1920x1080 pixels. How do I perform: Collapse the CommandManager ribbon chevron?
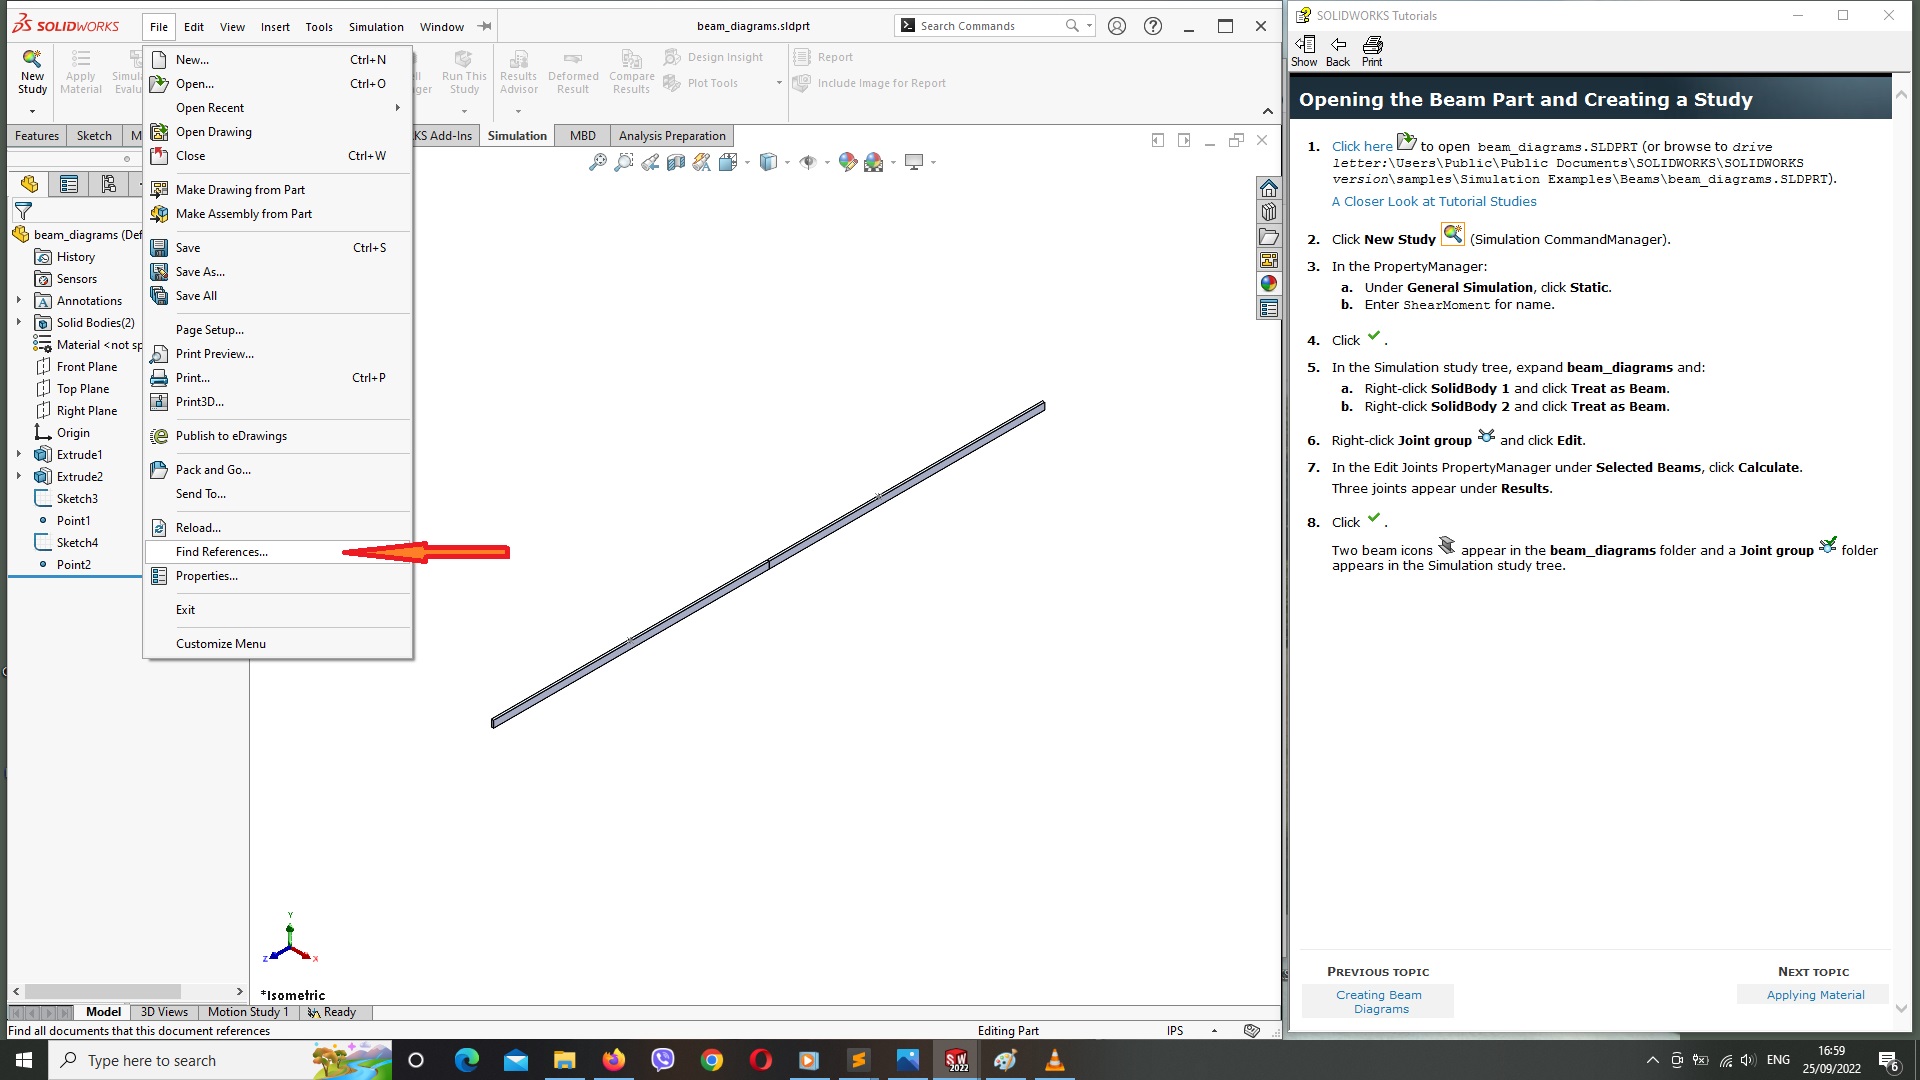pyautogui.click(x=1268, y=111)
